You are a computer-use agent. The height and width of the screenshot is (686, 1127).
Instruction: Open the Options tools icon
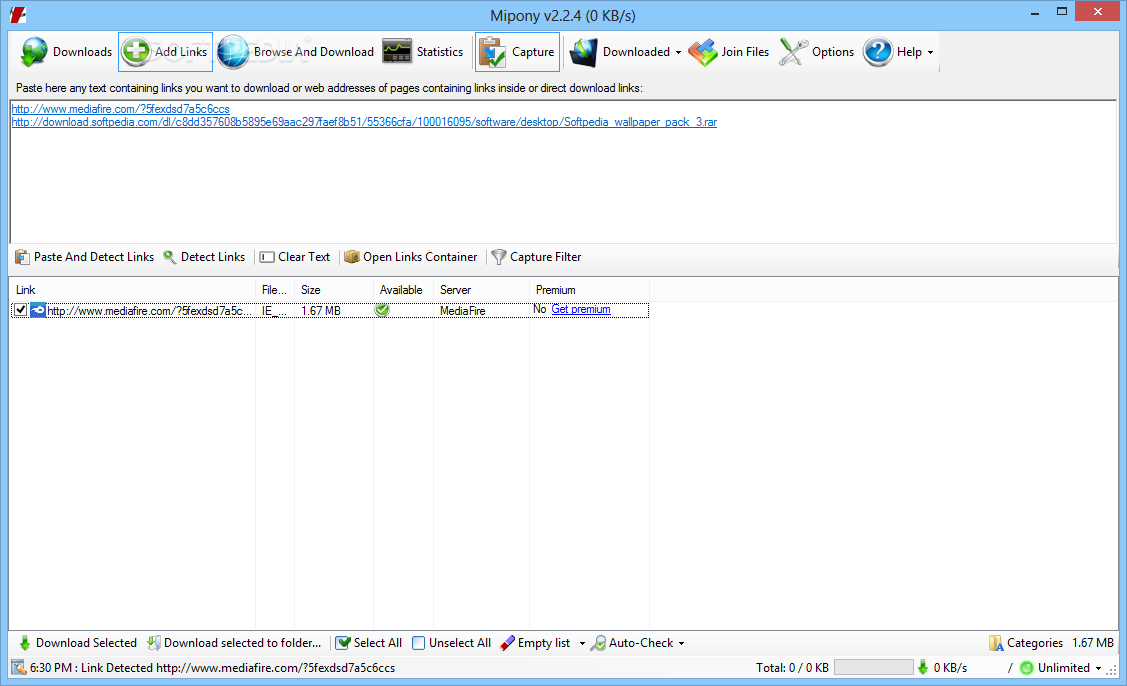pos(794,52)
